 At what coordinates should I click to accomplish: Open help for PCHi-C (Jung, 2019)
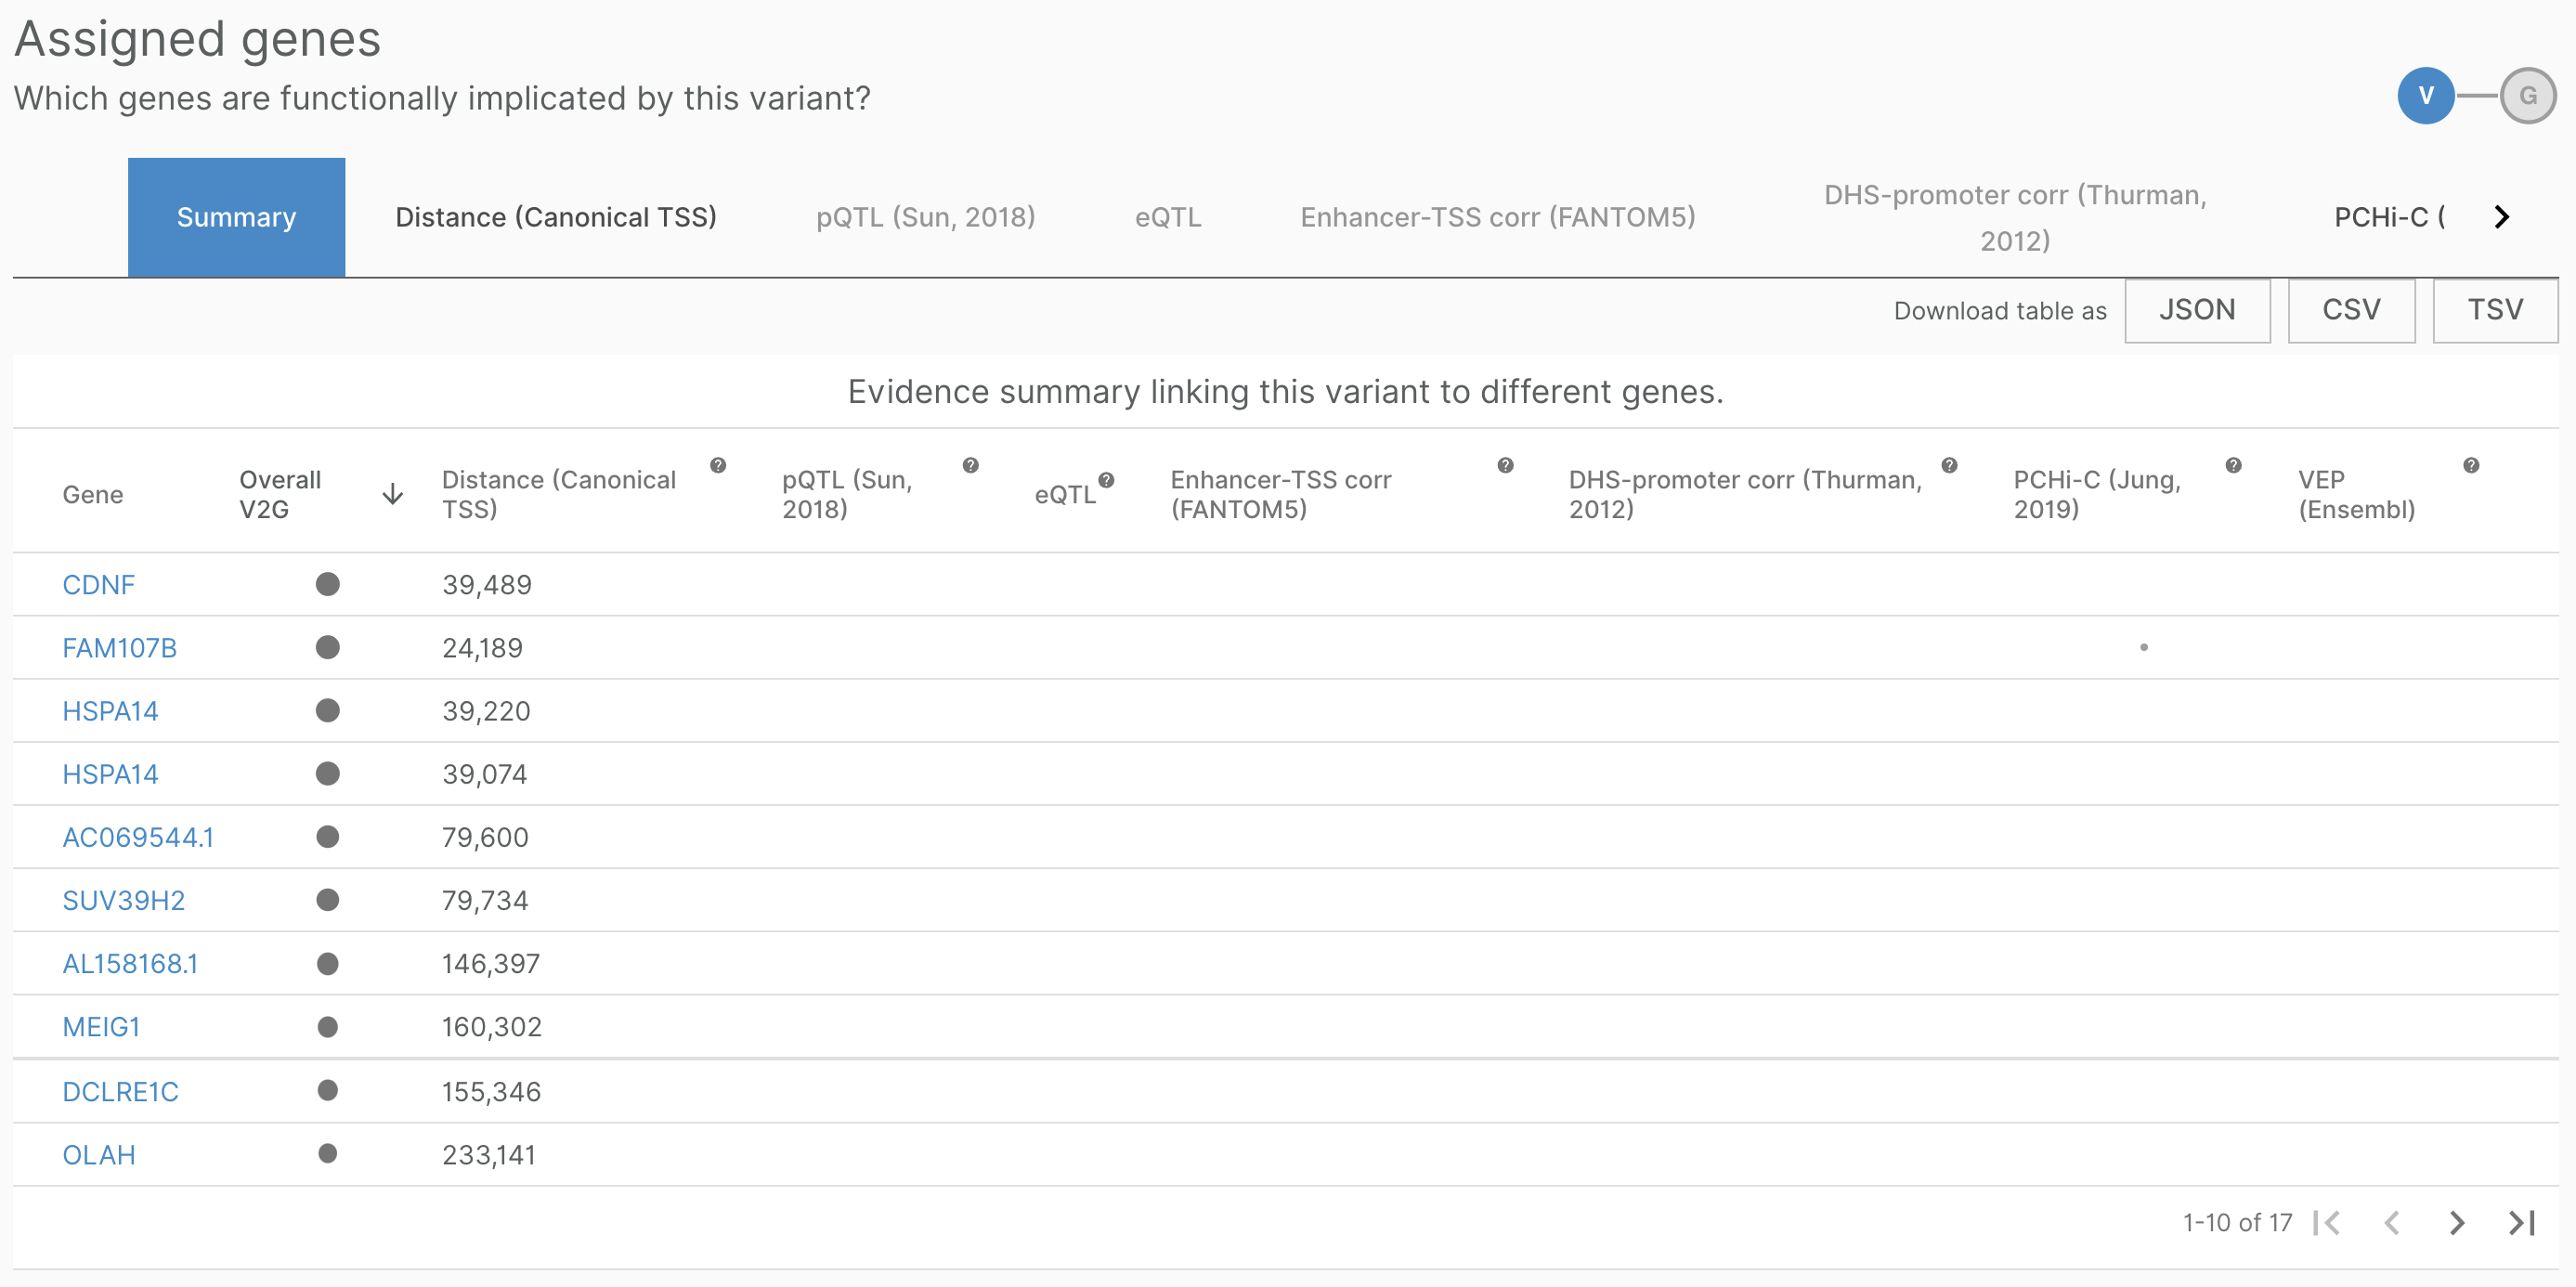click(x=2234, y=464)
